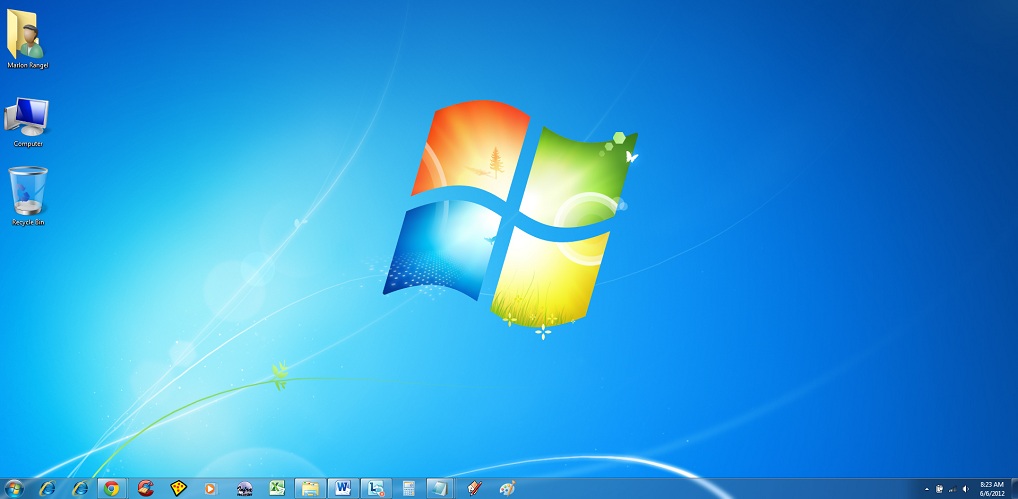Select the Recycle Bin desktop icon
This screenshot has height=499, width=1018.
28,197
